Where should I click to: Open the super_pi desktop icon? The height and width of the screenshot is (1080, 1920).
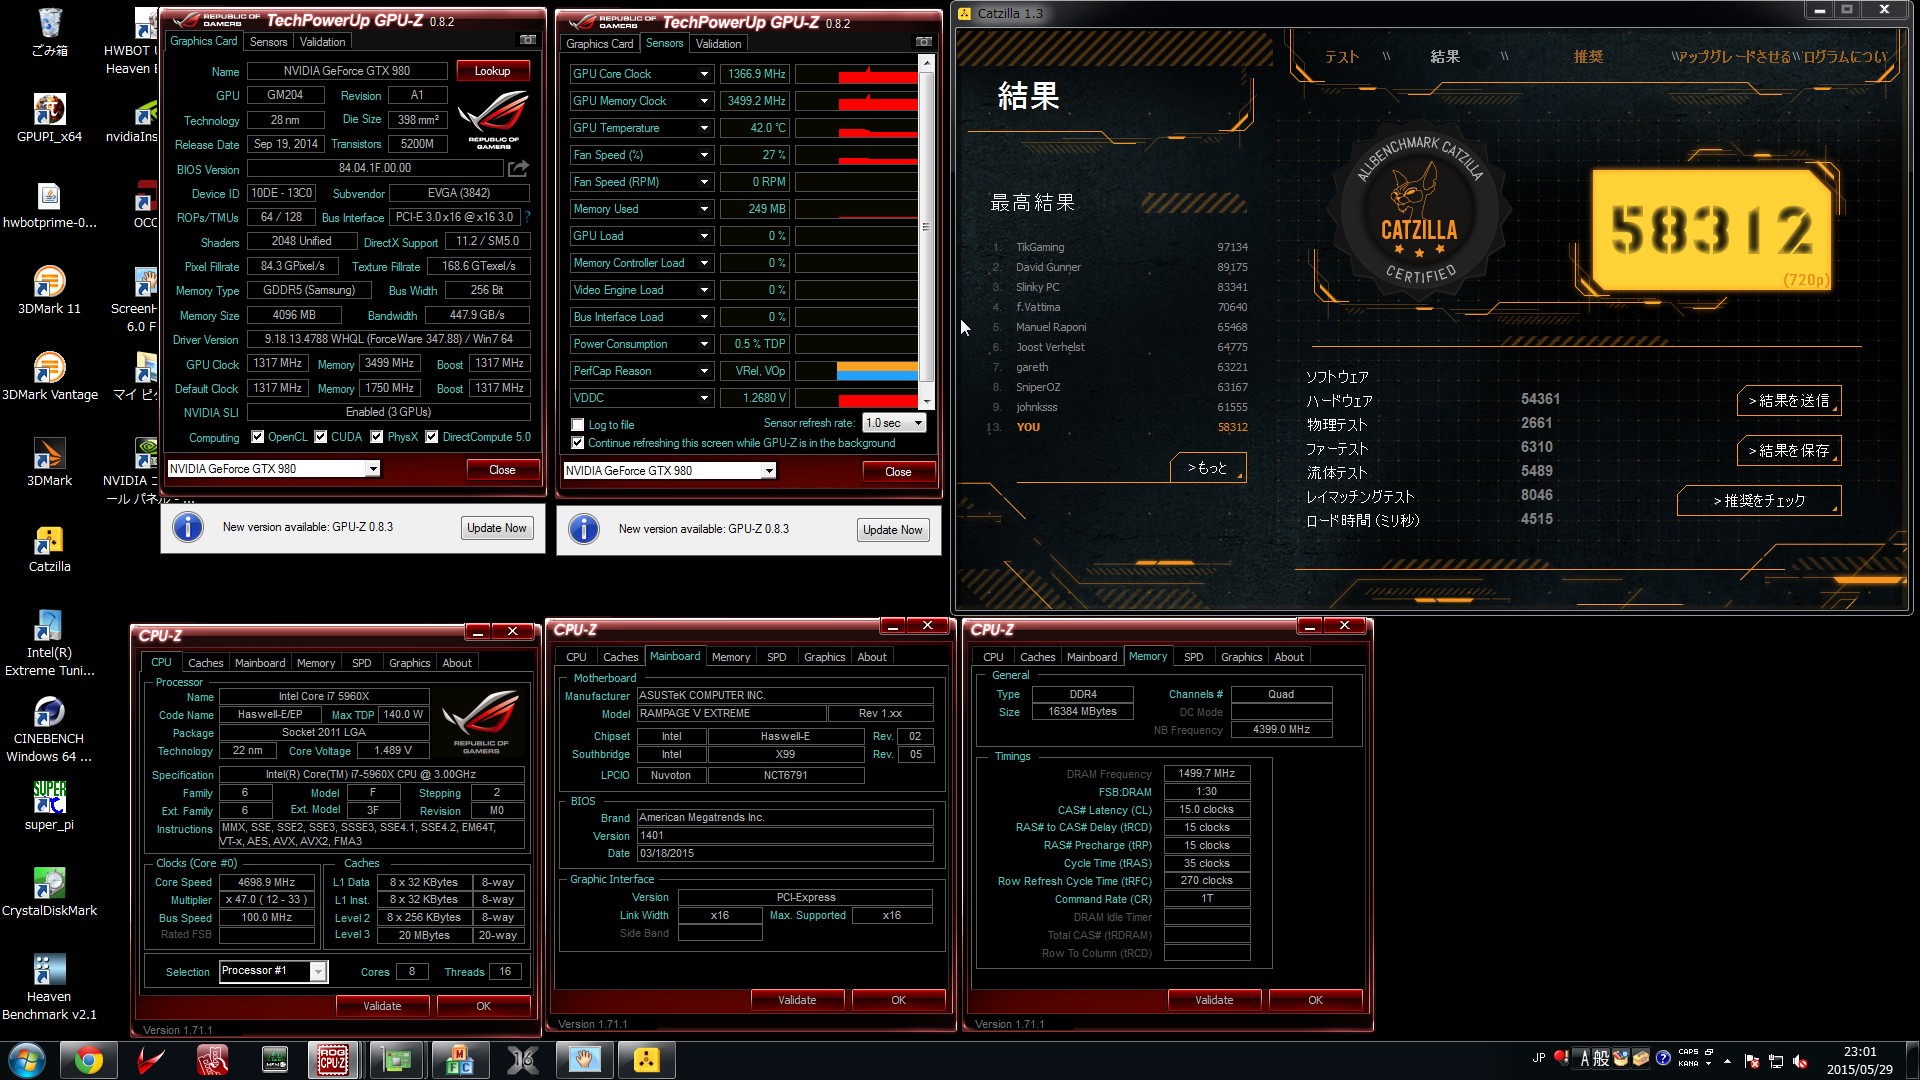[49, 807]
